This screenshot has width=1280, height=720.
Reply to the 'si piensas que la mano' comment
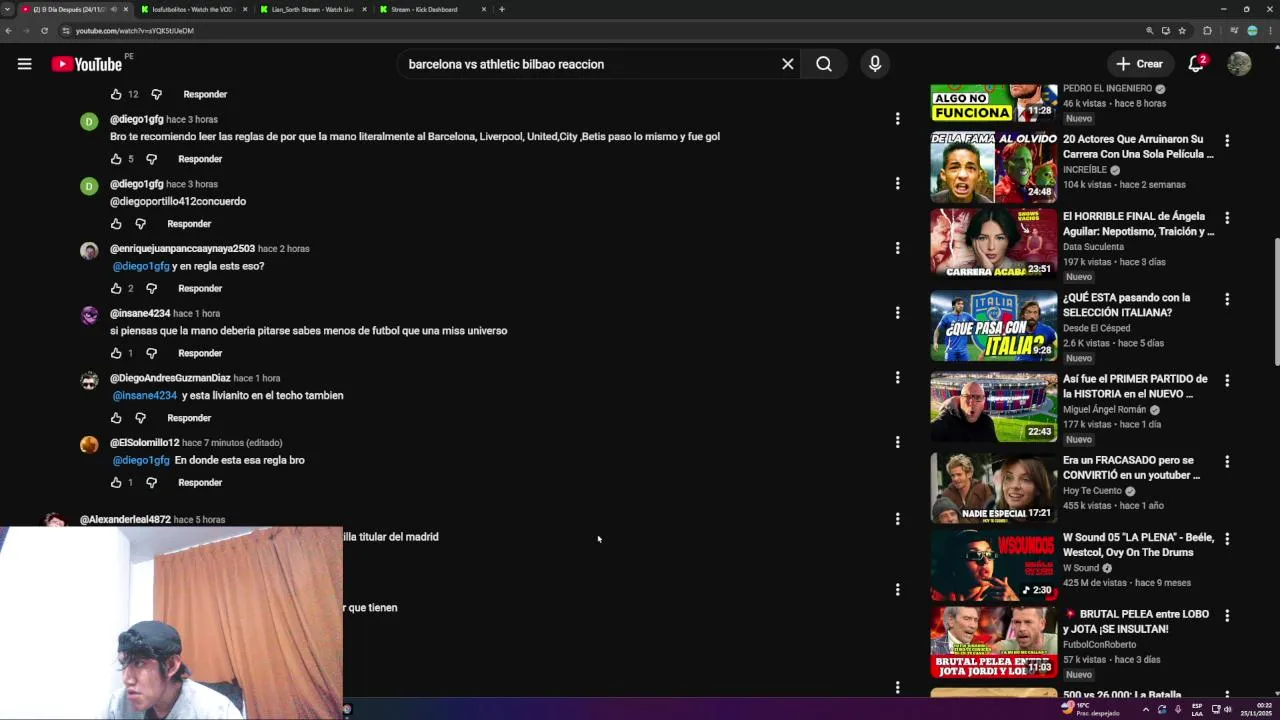point(200,353)
